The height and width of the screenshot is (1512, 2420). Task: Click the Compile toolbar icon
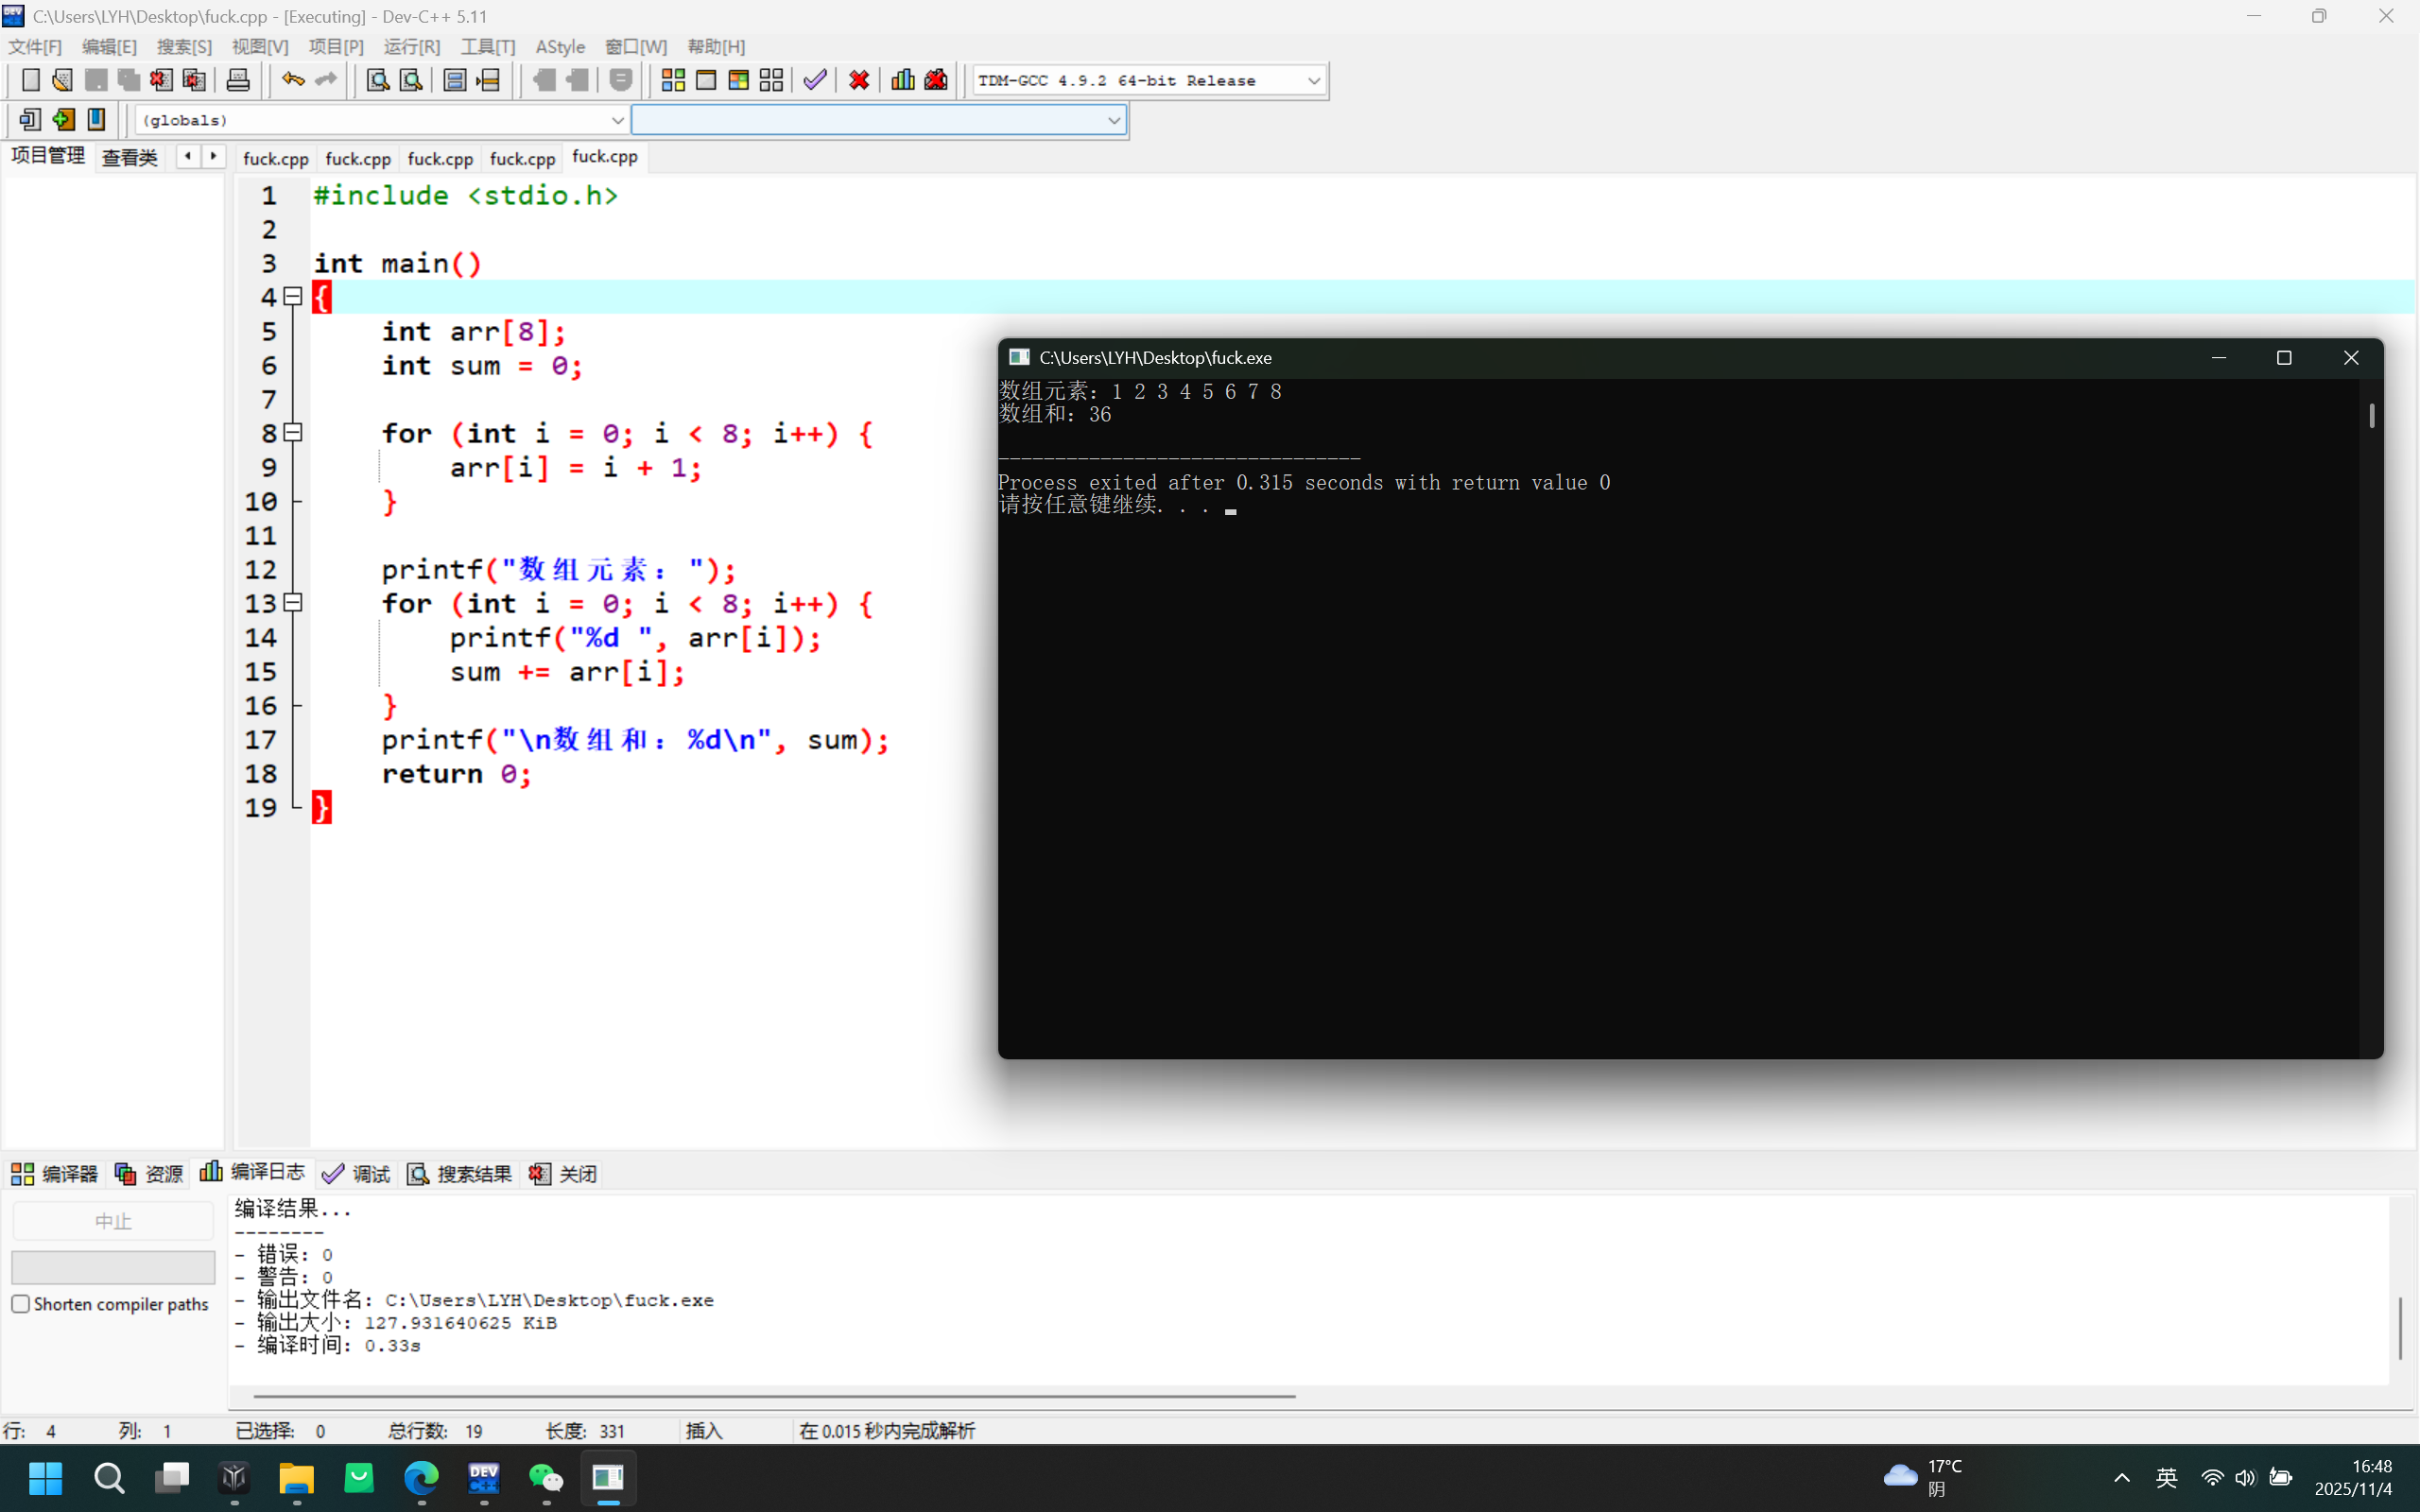click(x=673, y=80)
